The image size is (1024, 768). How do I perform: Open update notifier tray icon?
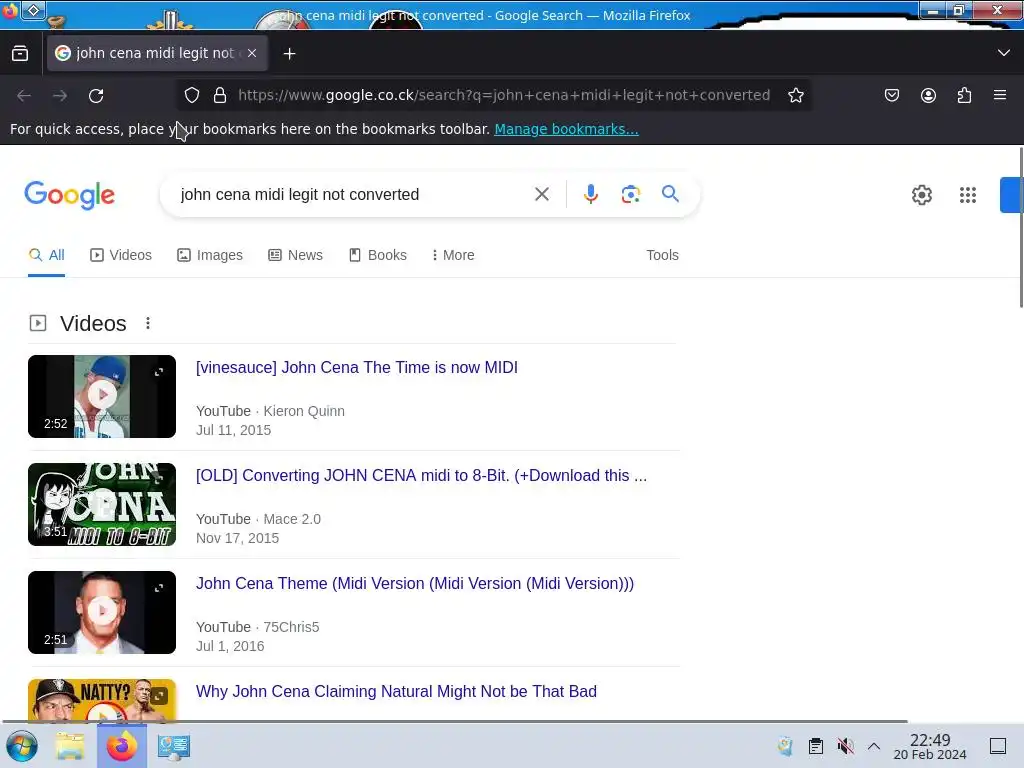[786, 746]
